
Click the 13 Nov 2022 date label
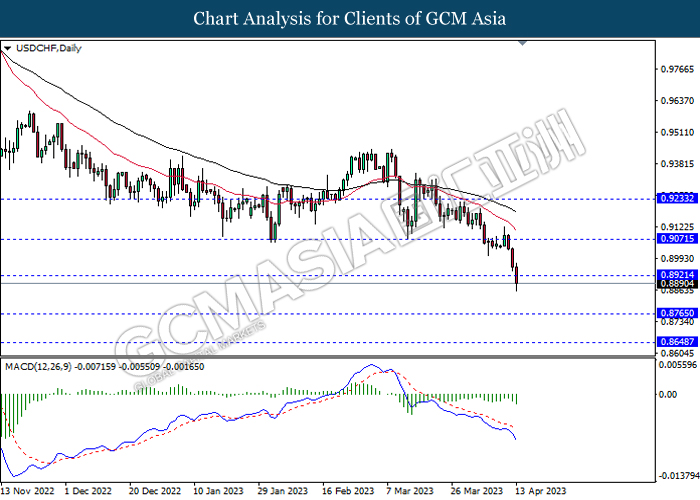[x=28, y=491]
